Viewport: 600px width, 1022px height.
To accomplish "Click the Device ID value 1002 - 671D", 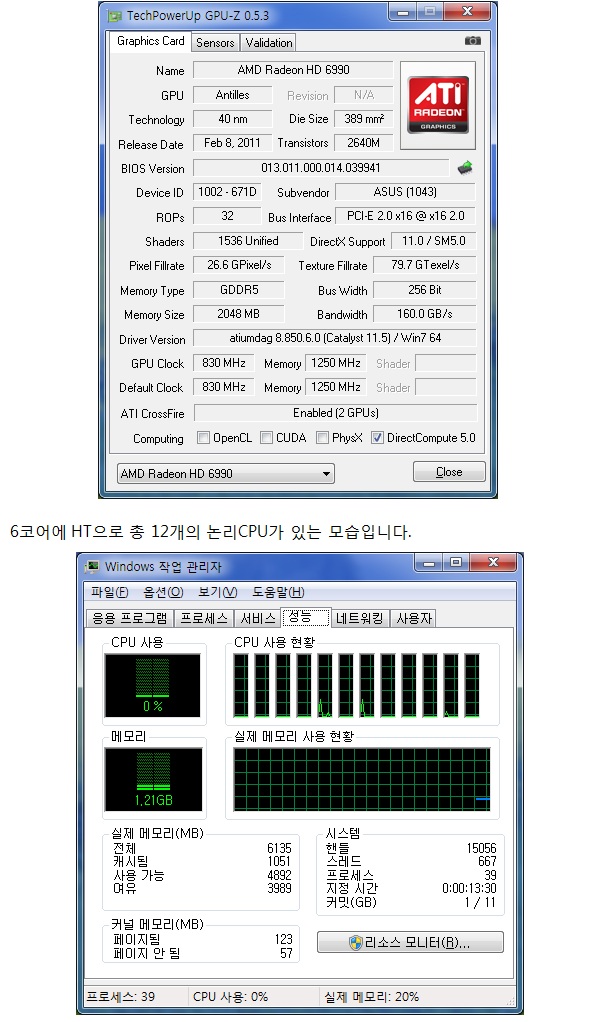I will coord(227,192).
